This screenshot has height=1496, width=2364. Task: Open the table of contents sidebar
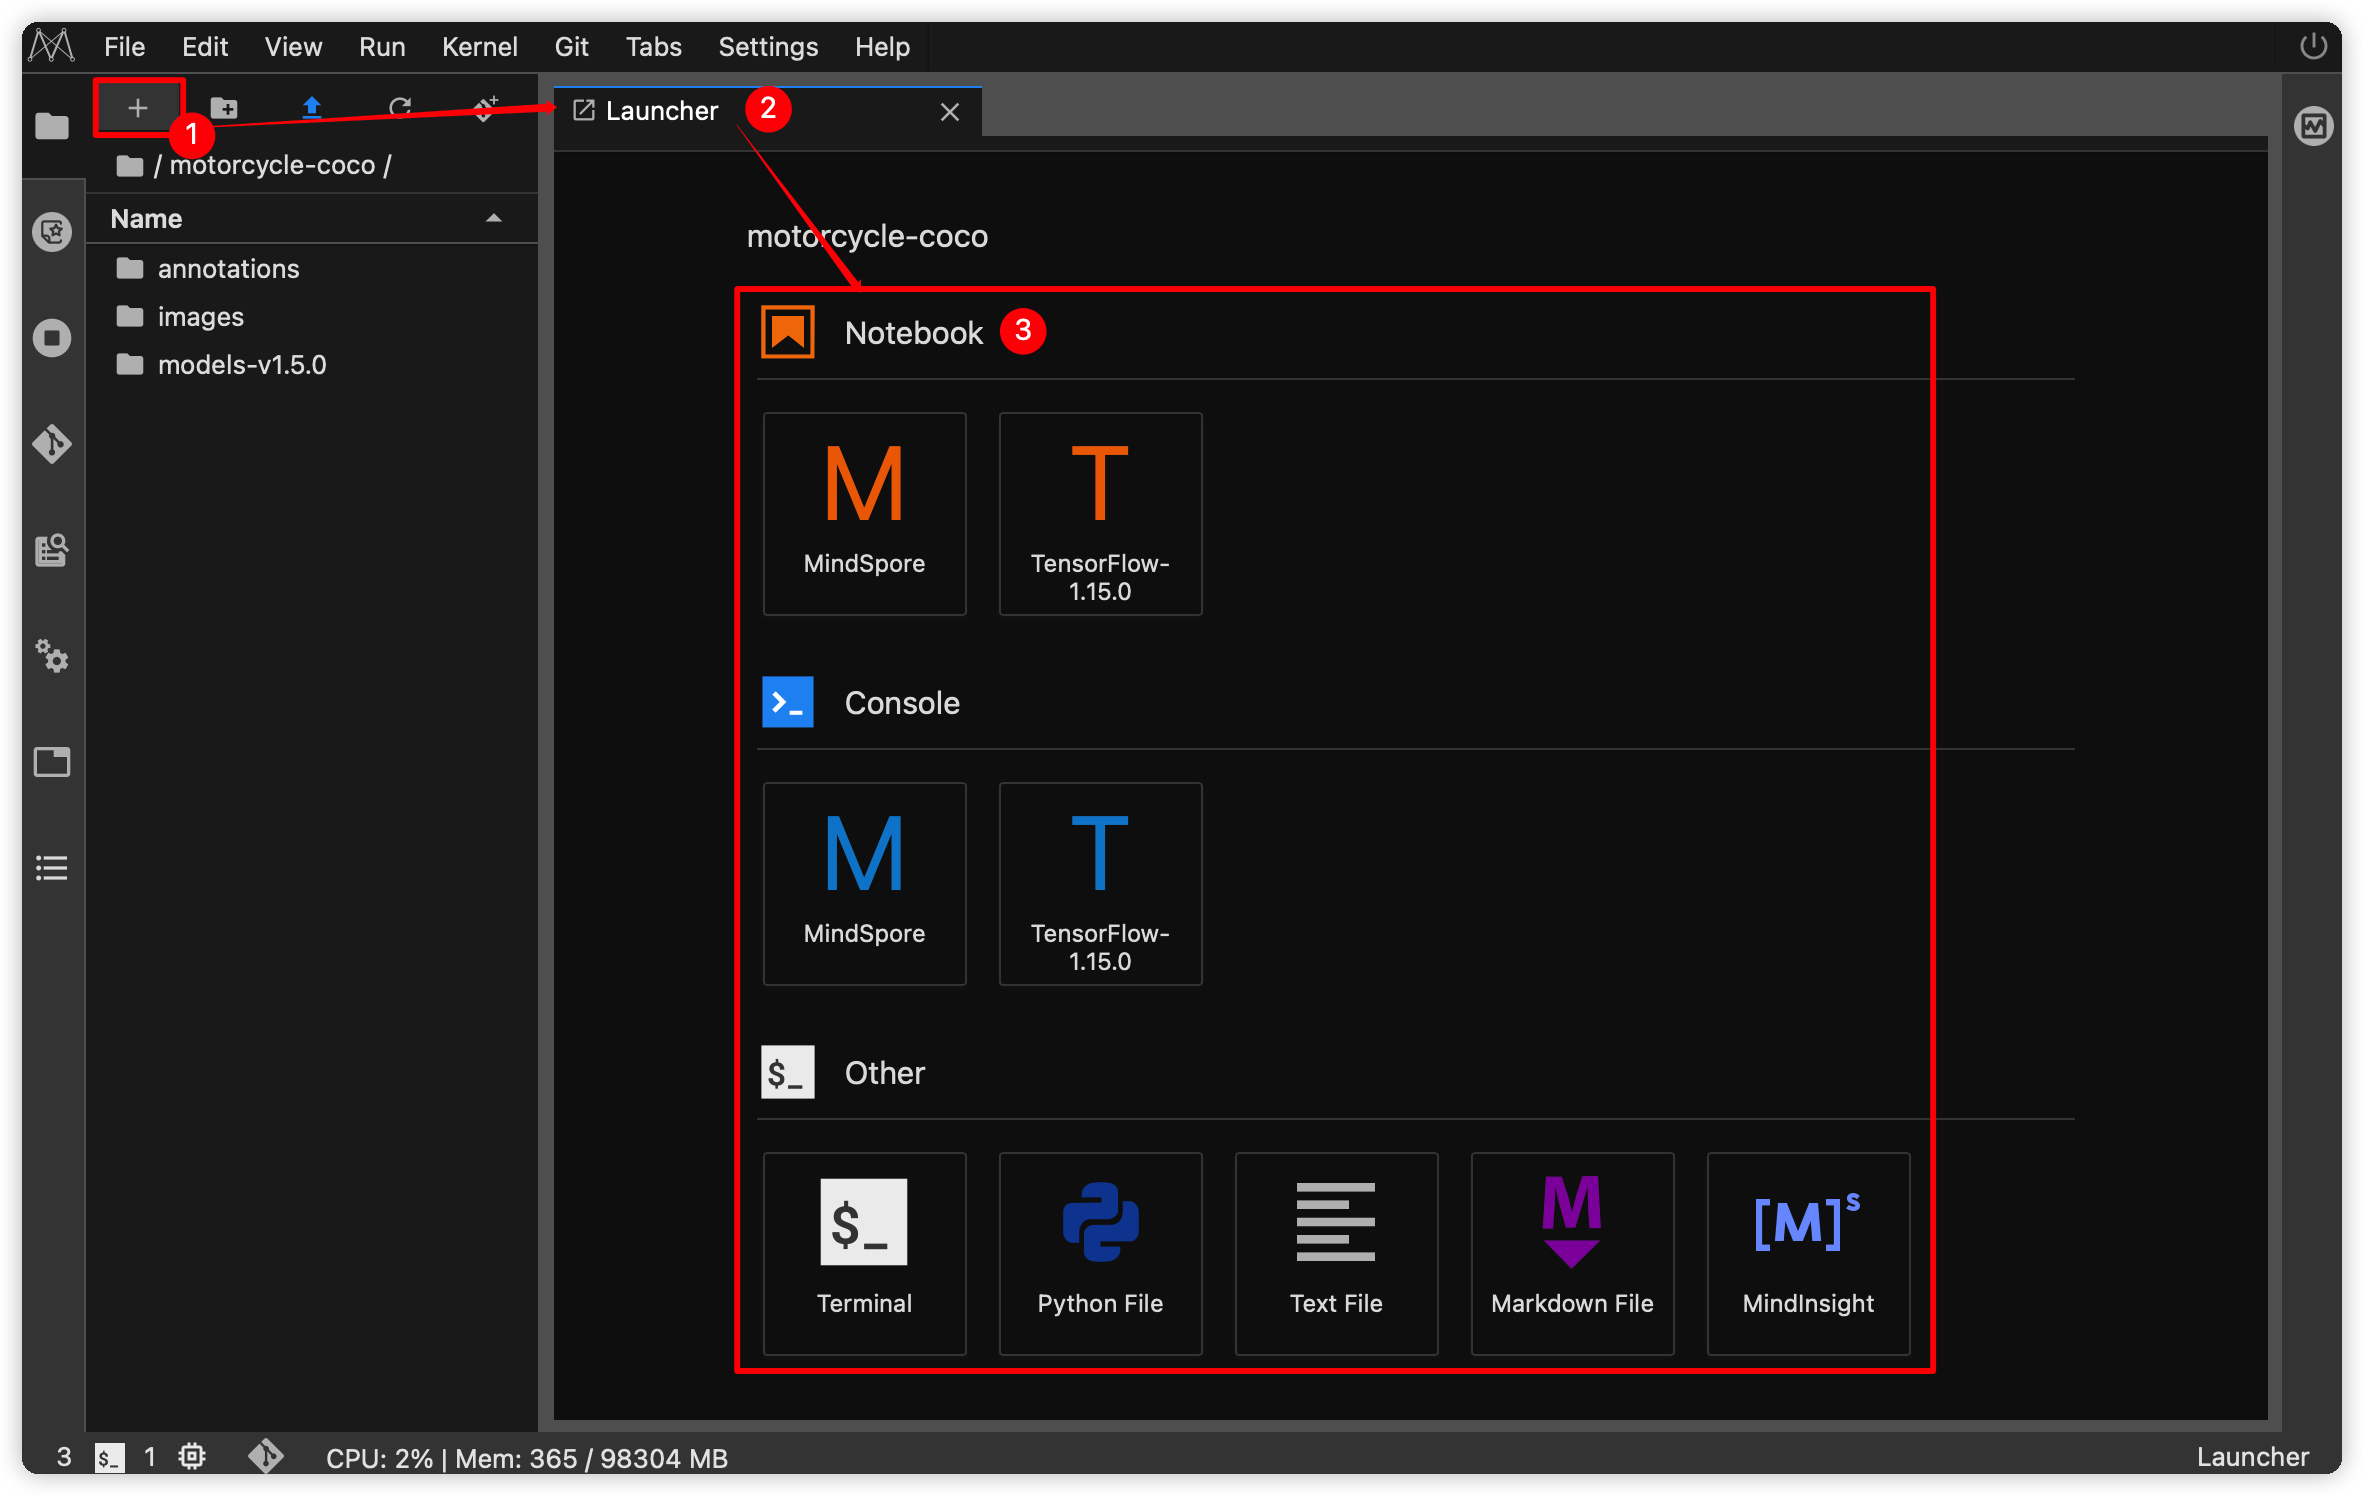(52, 868)
